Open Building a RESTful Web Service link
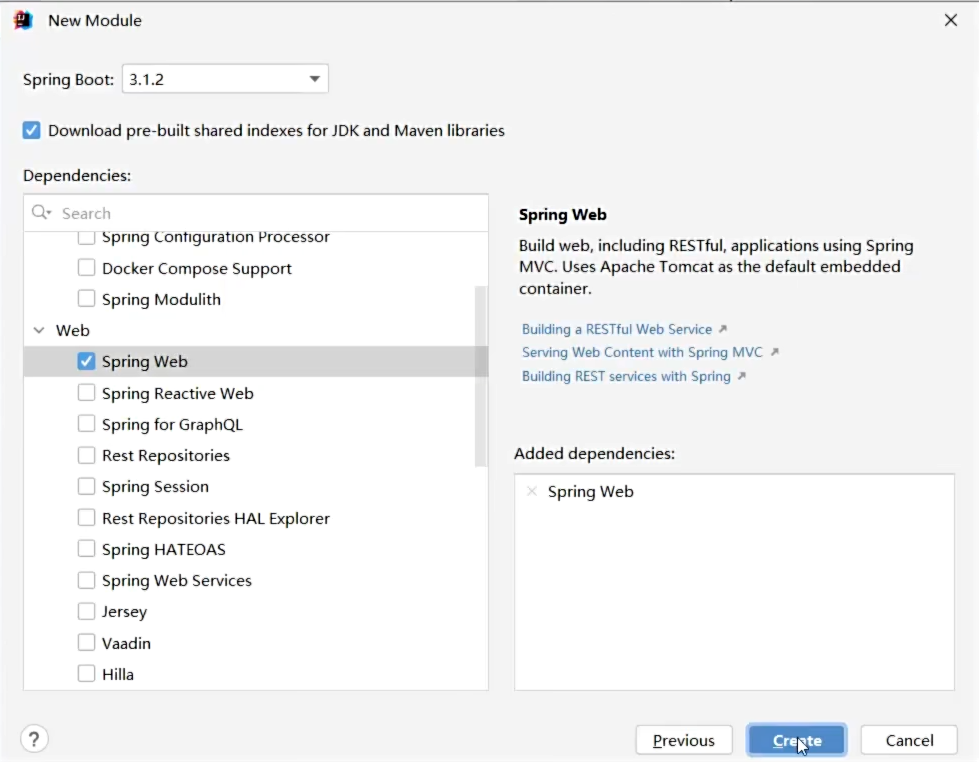 [617, 329]
